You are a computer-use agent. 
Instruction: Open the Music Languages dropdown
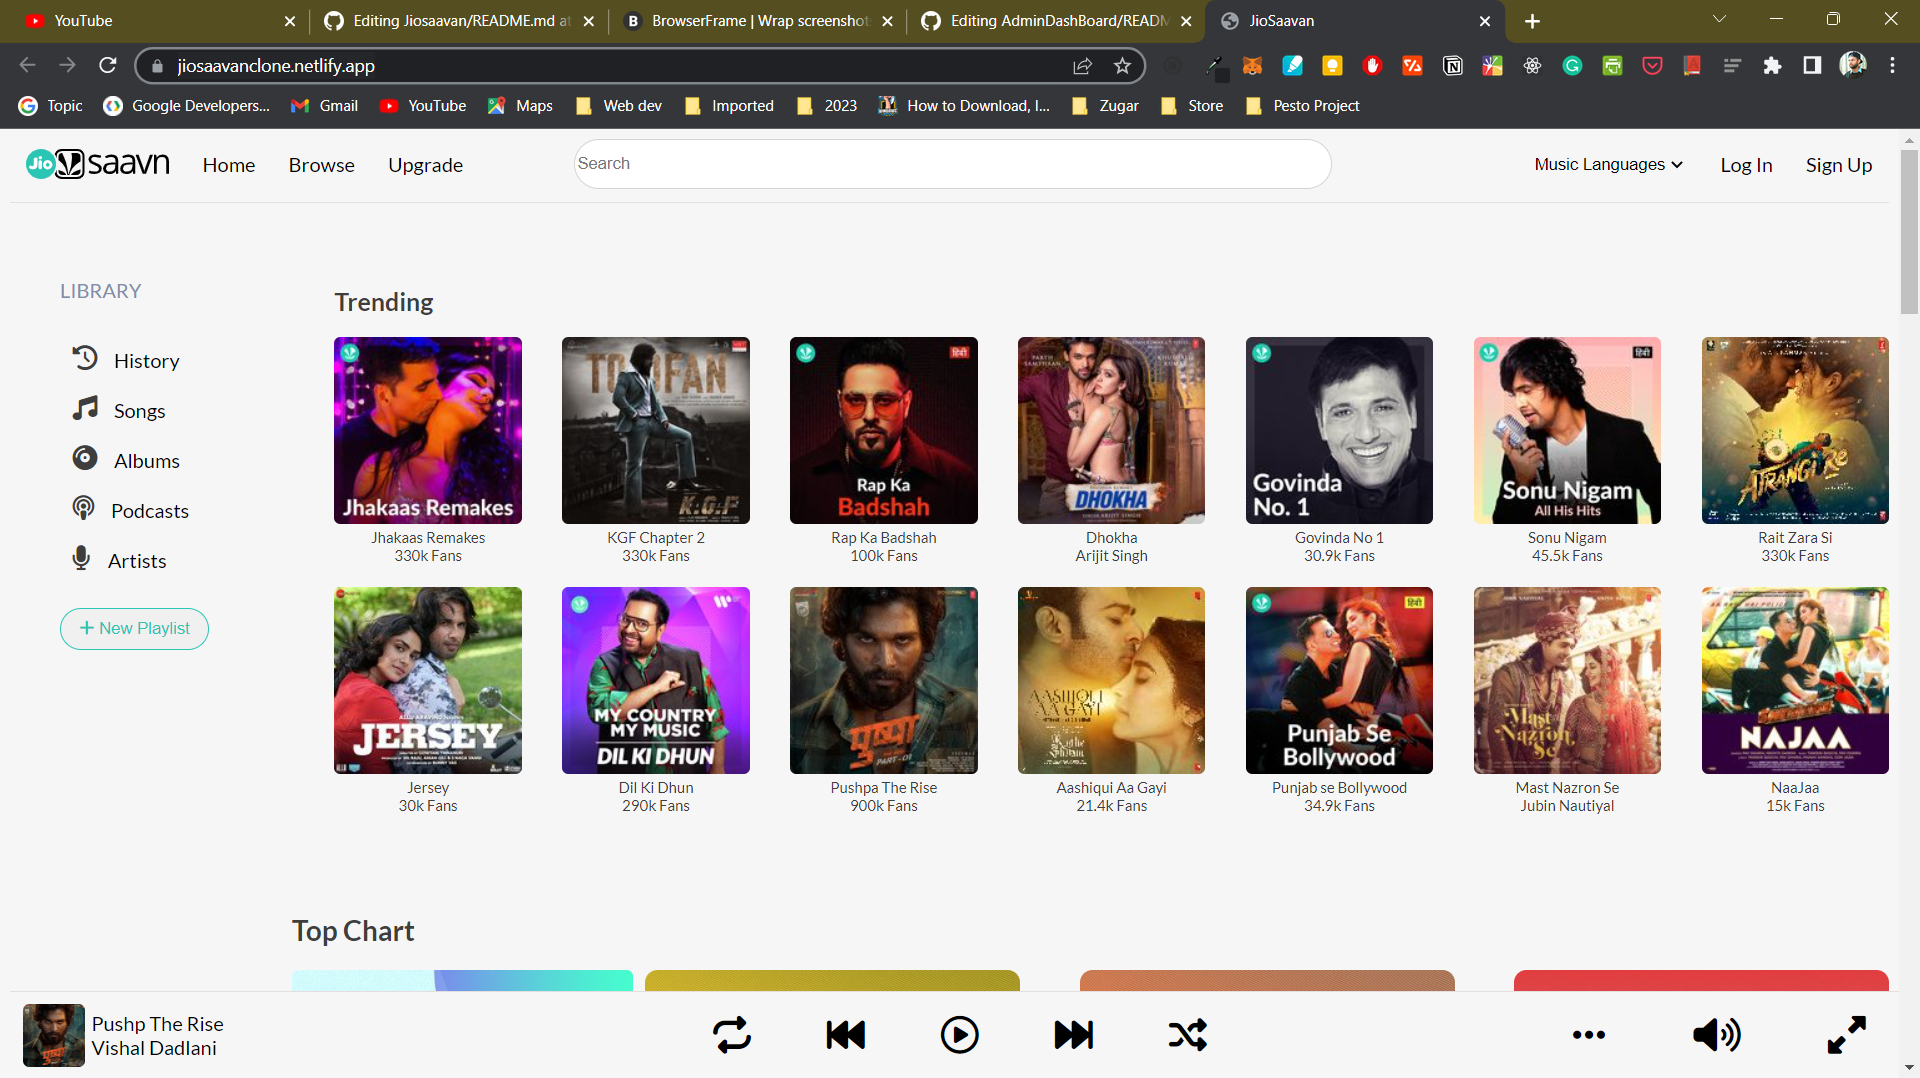coord(1607,164)
